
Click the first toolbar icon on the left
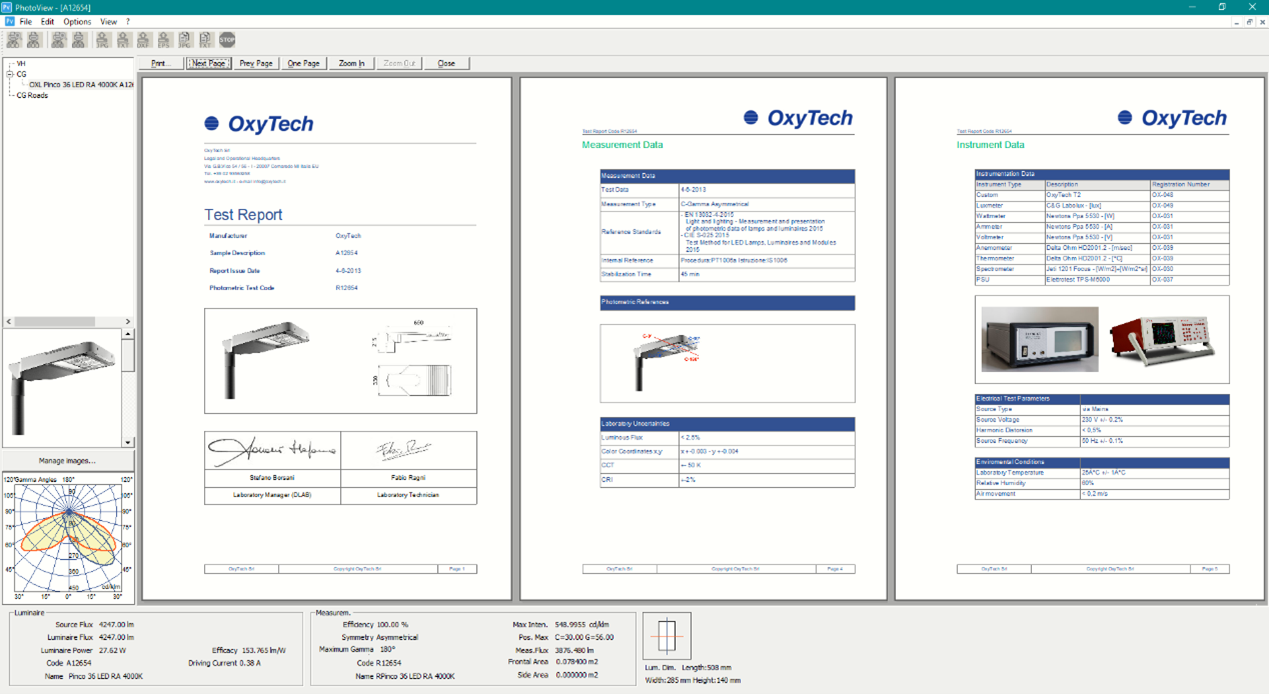coord(14,40)
